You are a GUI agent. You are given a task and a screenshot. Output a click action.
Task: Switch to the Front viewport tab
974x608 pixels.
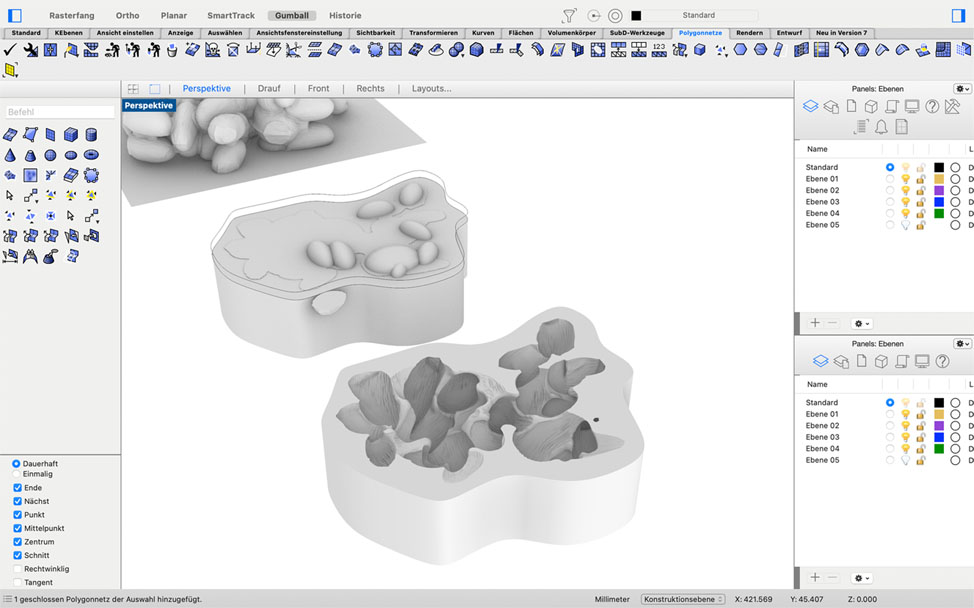(x=318, y=89)
